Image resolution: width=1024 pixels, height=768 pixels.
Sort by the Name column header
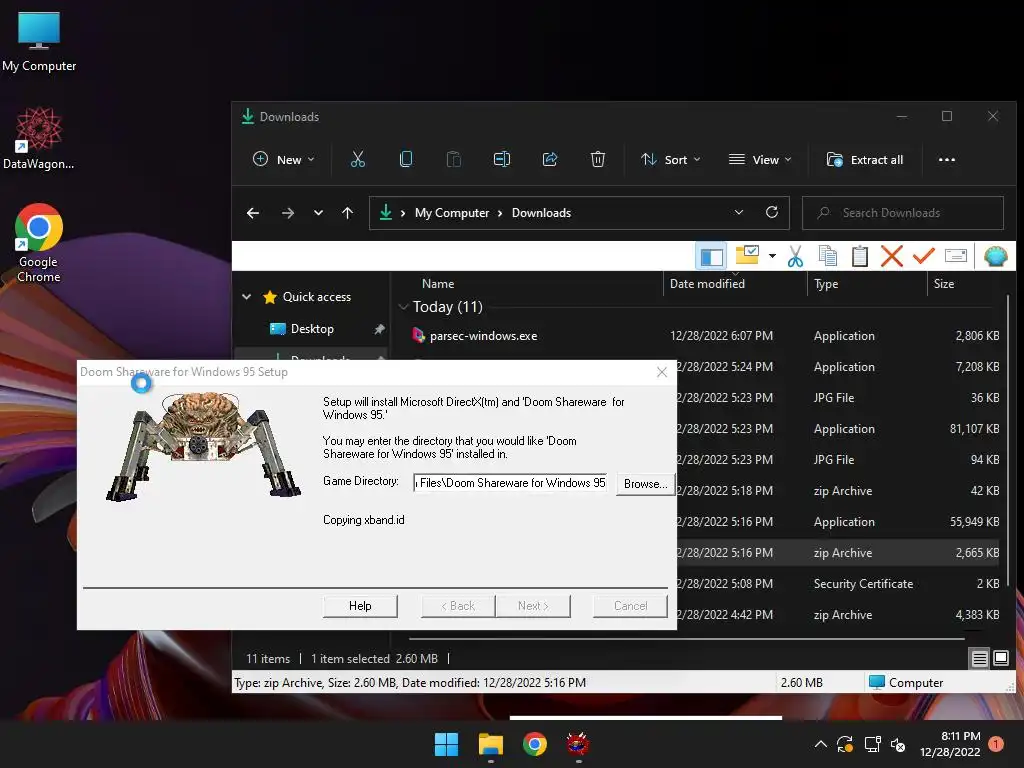(438, 284)
